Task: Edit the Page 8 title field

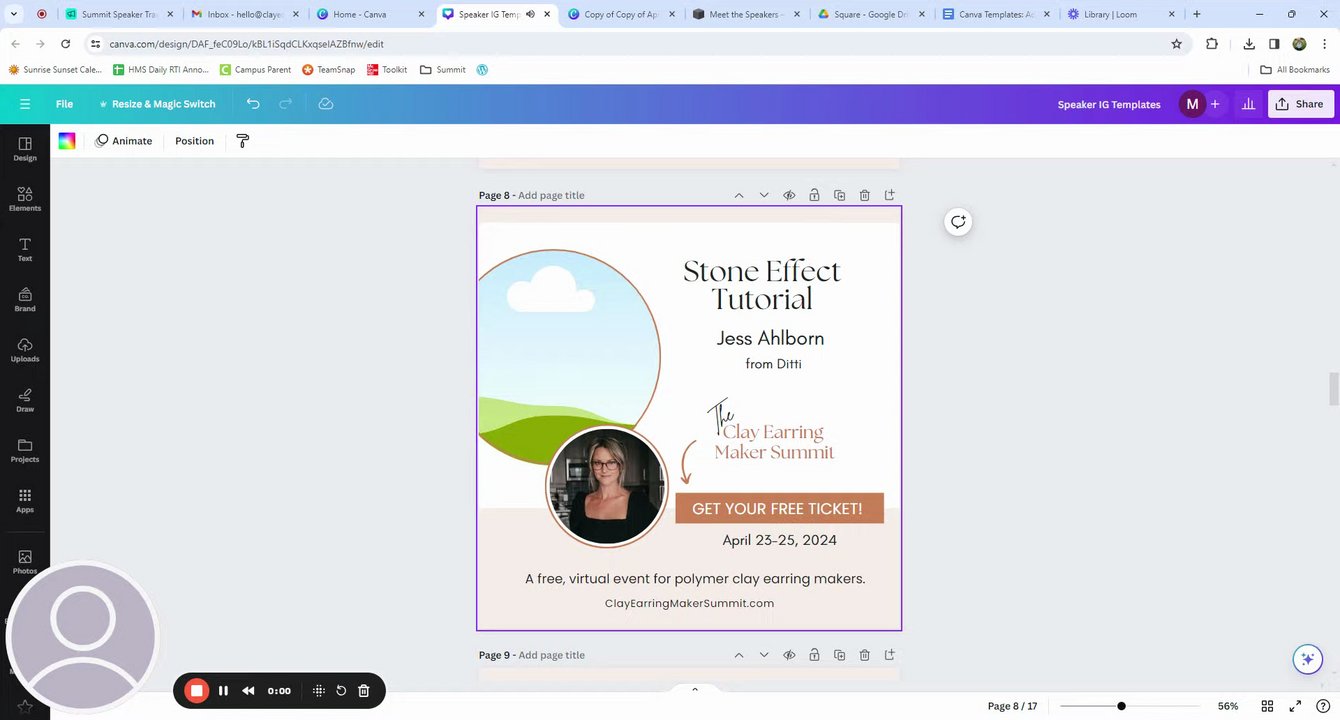Action: (x=551, y=195)
